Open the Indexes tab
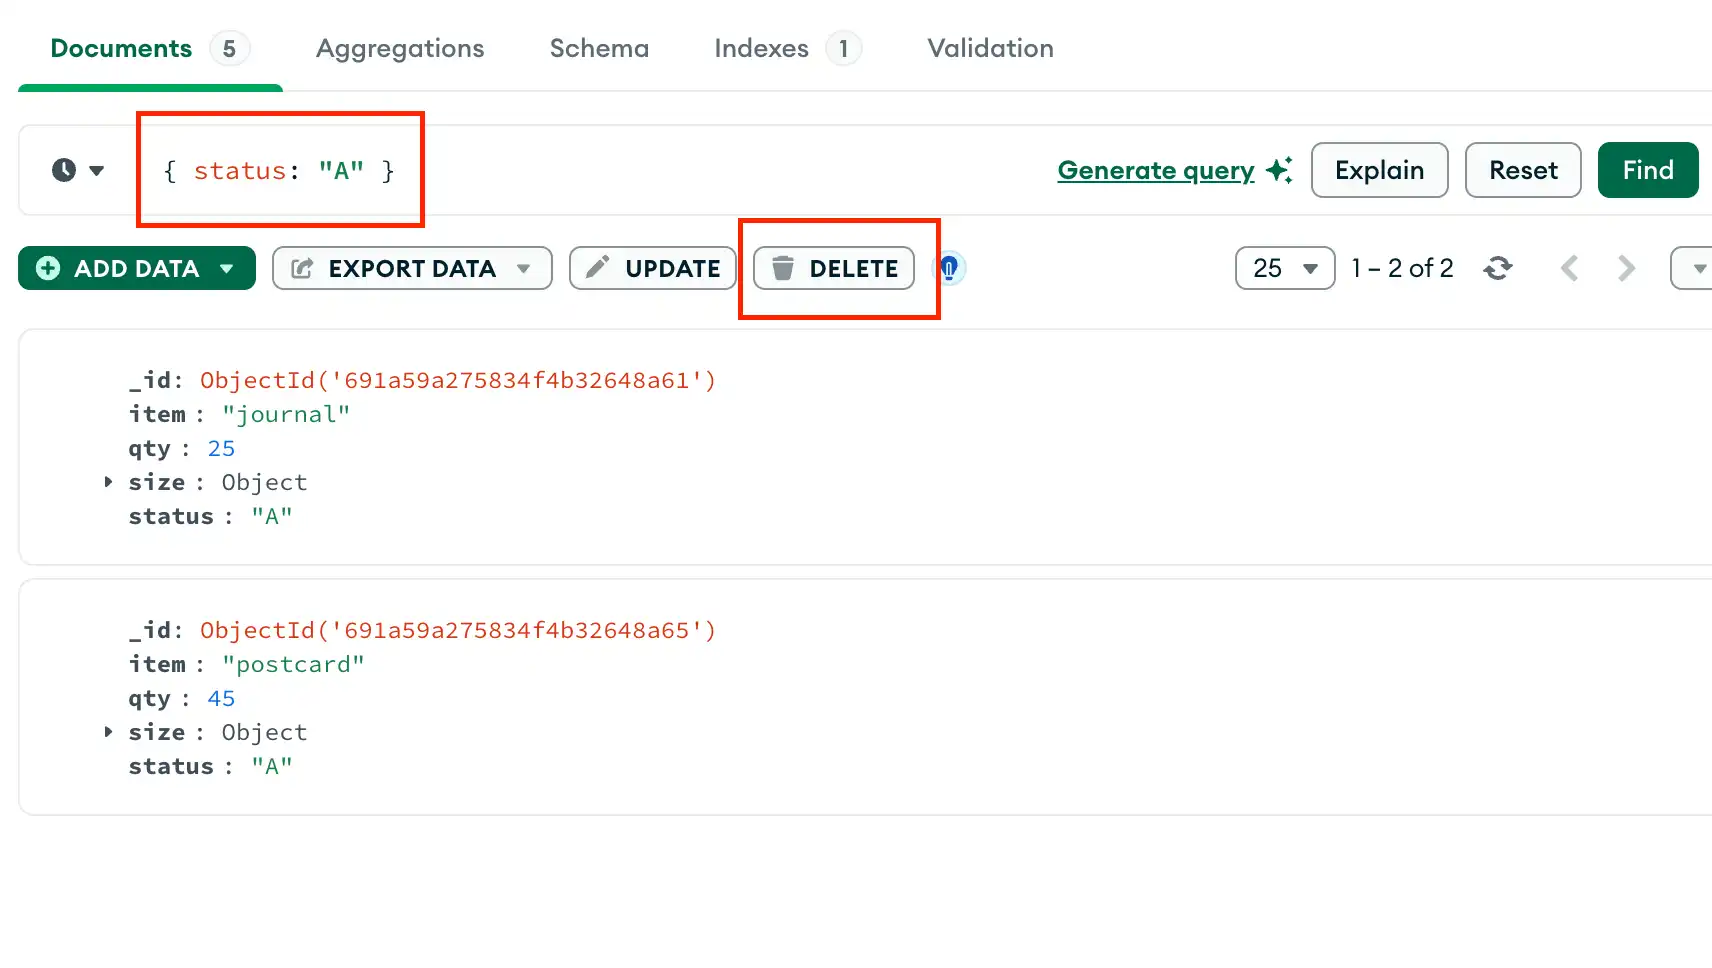 [761, 48]
